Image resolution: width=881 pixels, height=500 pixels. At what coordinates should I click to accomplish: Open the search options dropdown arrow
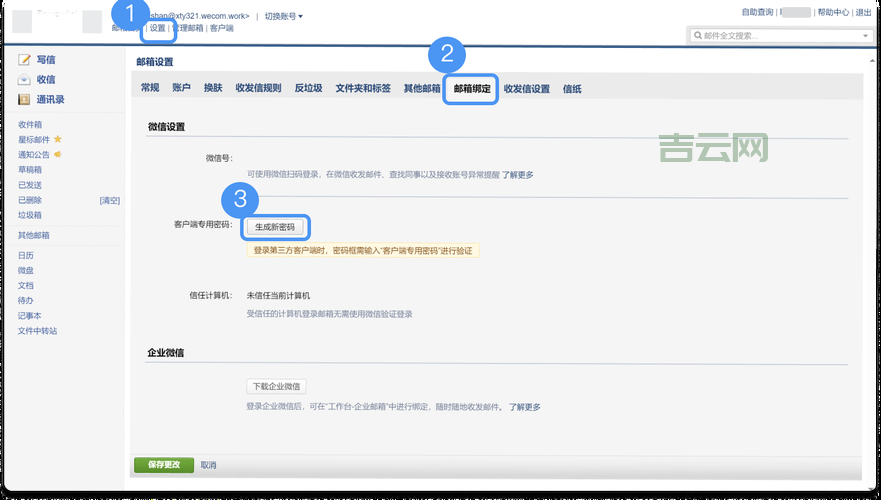(x=865, y=35)
